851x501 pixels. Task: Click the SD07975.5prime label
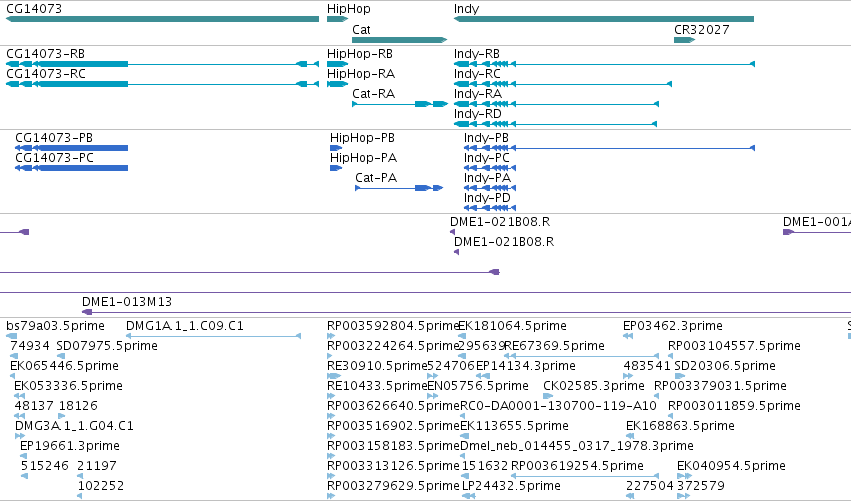point(107,346)
